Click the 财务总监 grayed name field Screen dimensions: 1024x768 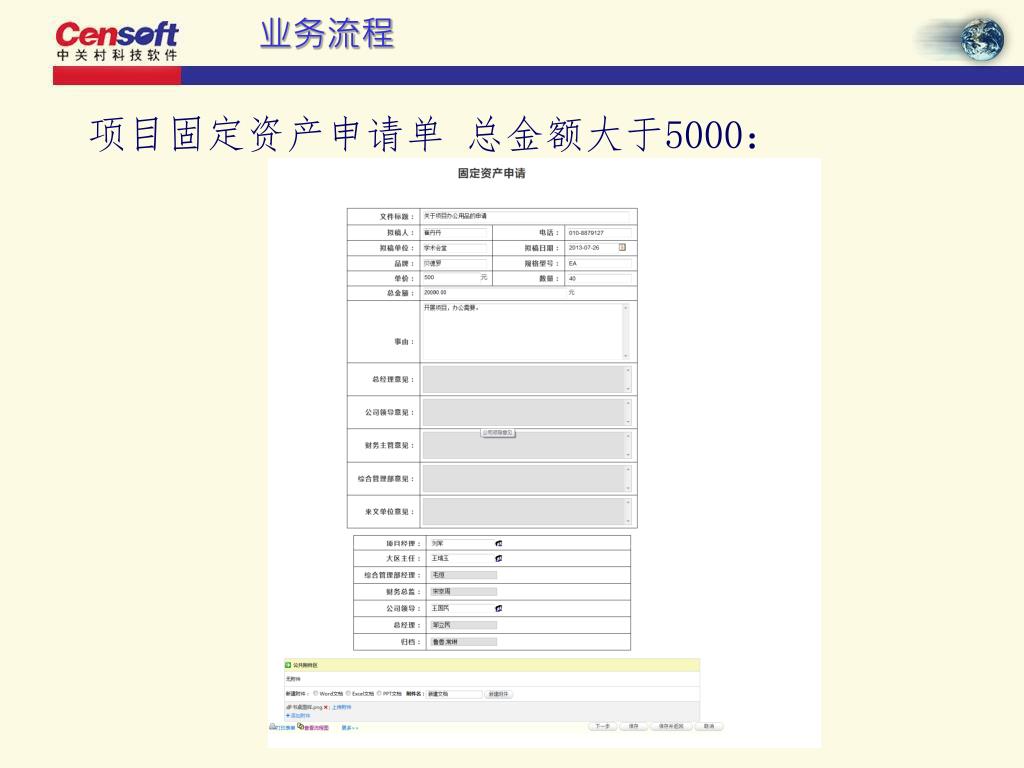[464, 592]
